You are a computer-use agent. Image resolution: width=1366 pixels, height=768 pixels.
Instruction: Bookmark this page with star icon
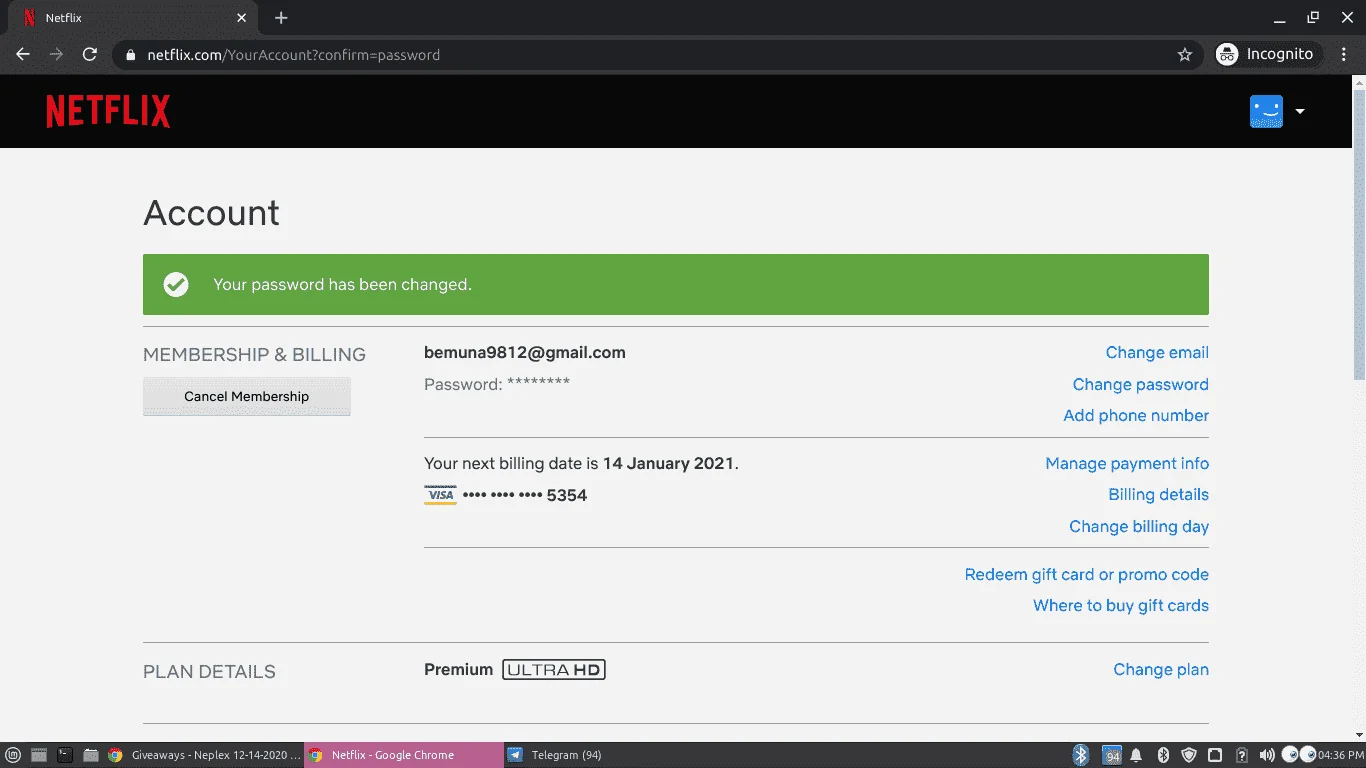coord(1185,55)
